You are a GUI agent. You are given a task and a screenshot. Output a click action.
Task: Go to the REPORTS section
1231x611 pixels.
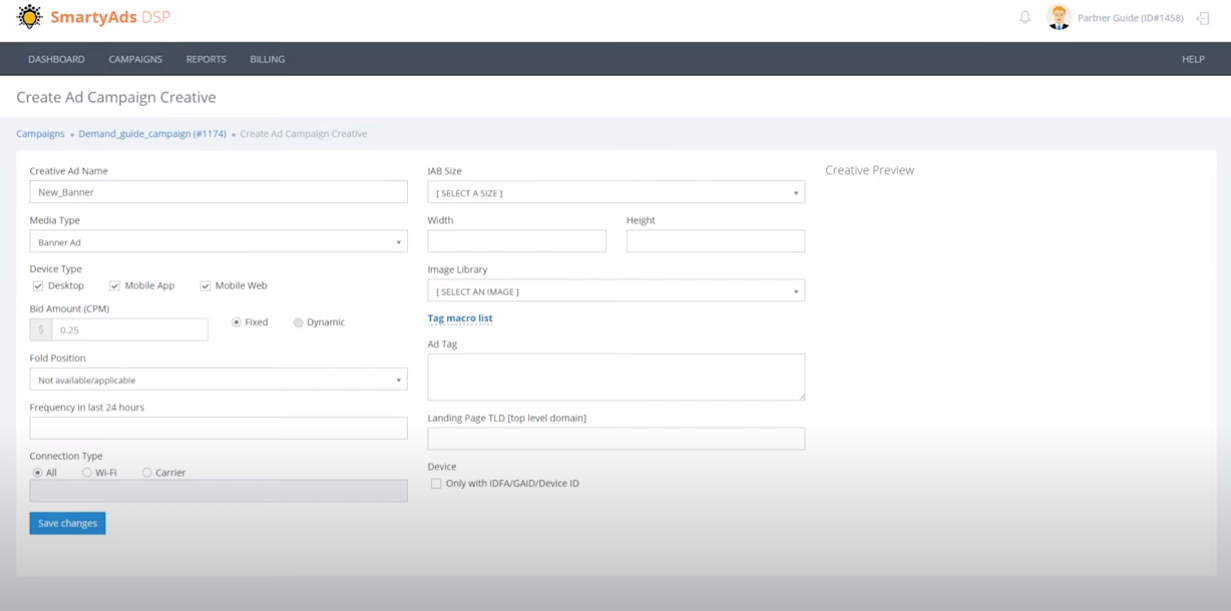[205, 59]
